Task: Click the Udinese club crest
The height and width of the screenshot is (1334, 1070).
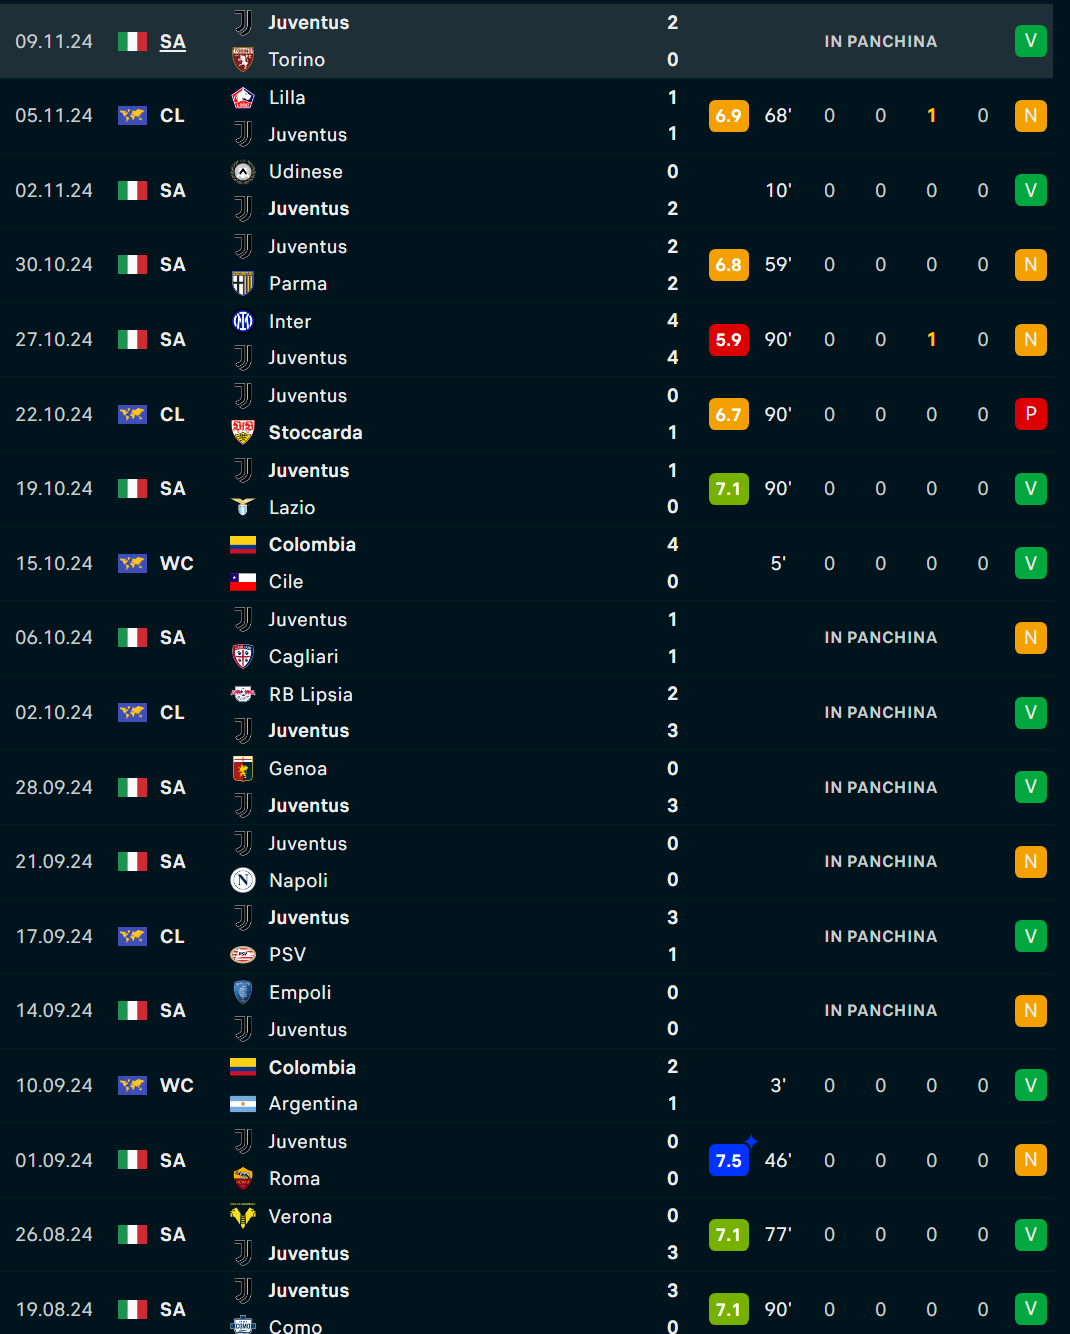Action: pyautogui.click(x=243, y=172)
